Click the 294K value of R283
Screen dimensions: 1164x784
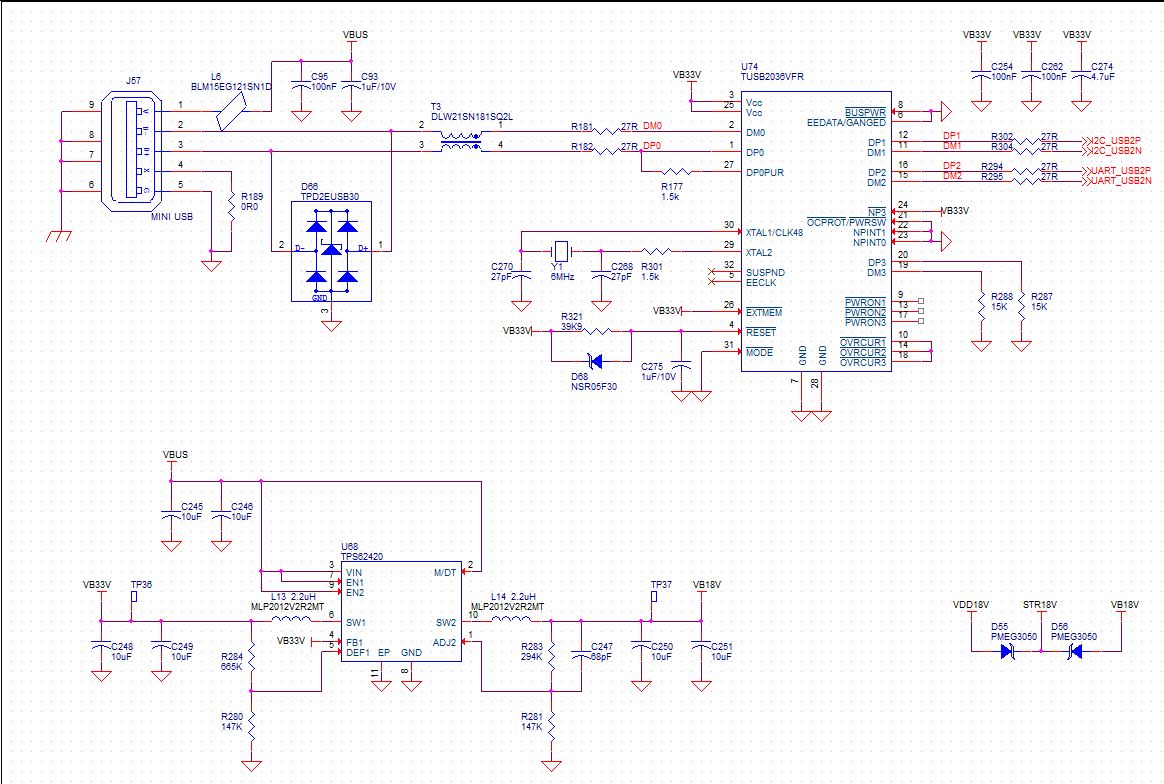532,657
